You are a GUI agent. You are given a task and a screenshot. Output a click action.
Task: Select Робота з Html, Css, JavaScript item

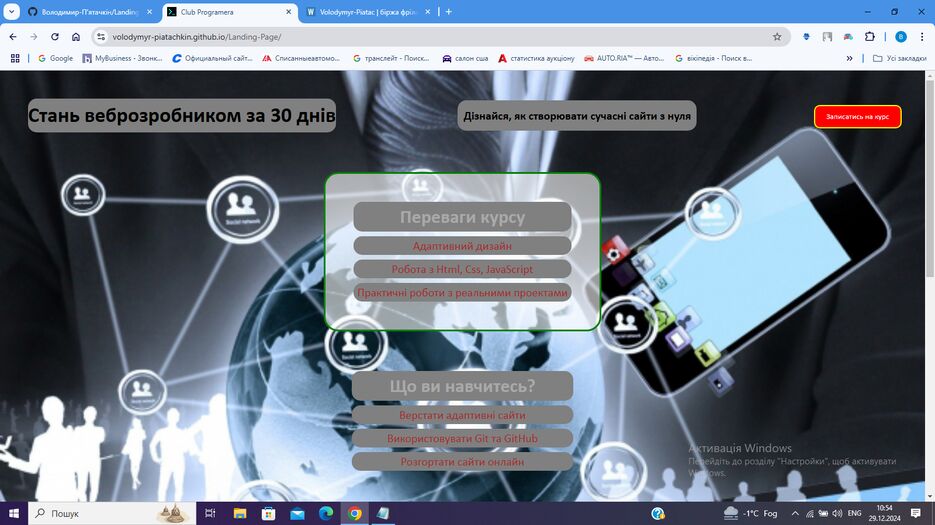pos(462,269)
